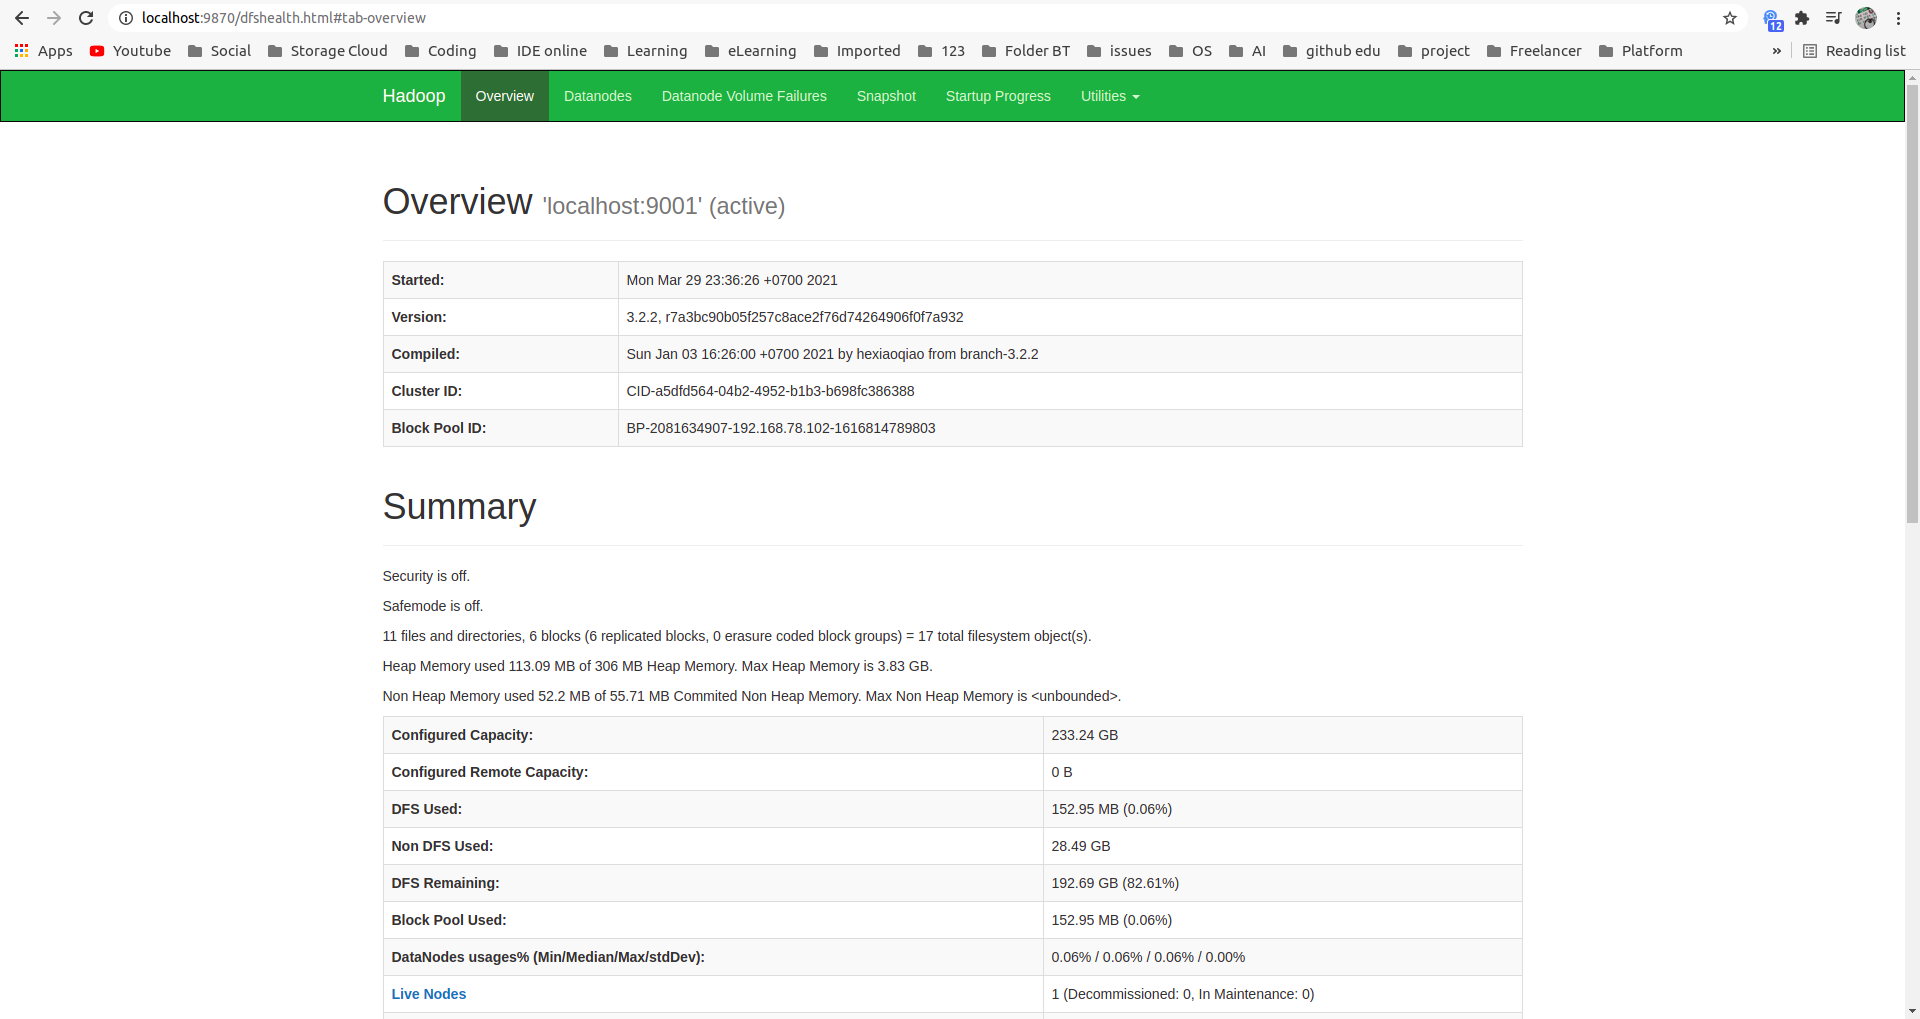Open the Live Nodes link
Viewport: 1920px width, 1019px height.
tap(429, 994)
